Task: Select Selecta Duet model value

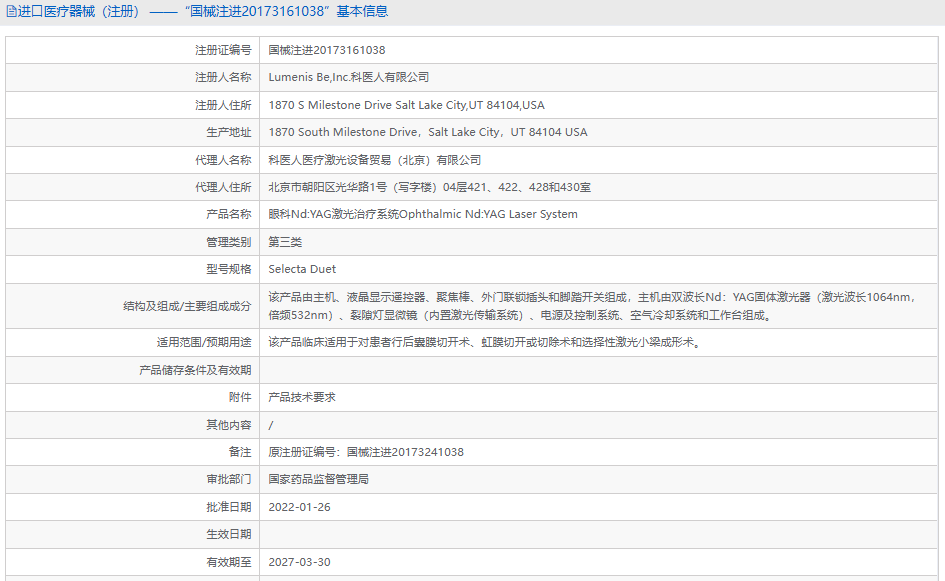Action: 302,269
